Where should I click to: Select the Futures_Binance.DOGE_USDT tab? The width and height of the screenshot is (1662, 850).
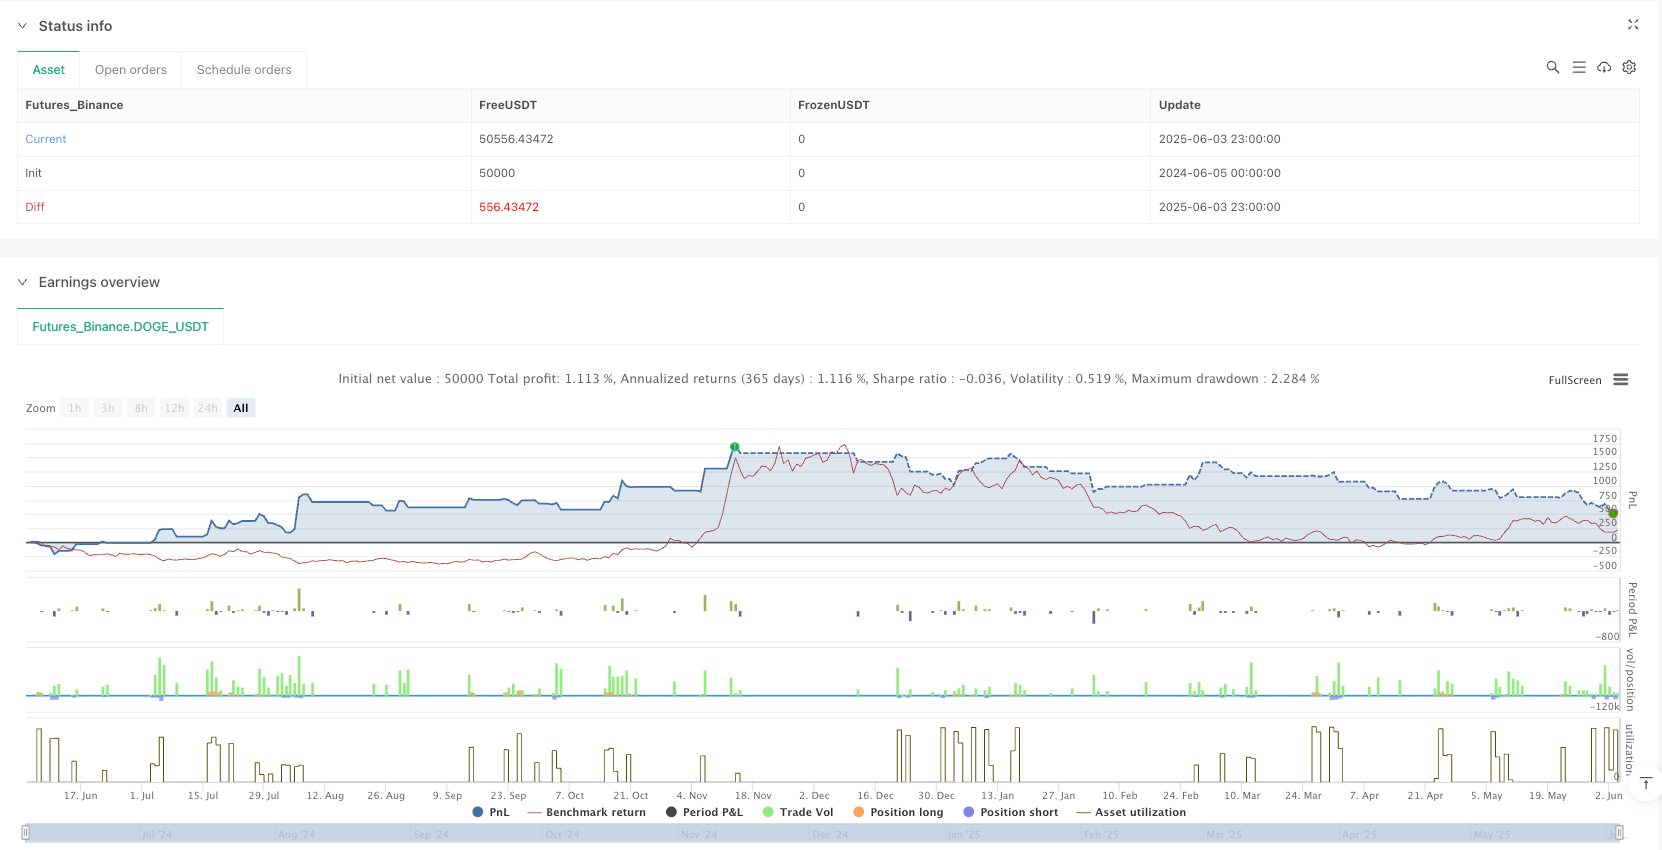pyautogui.click(x=121, y=327)
